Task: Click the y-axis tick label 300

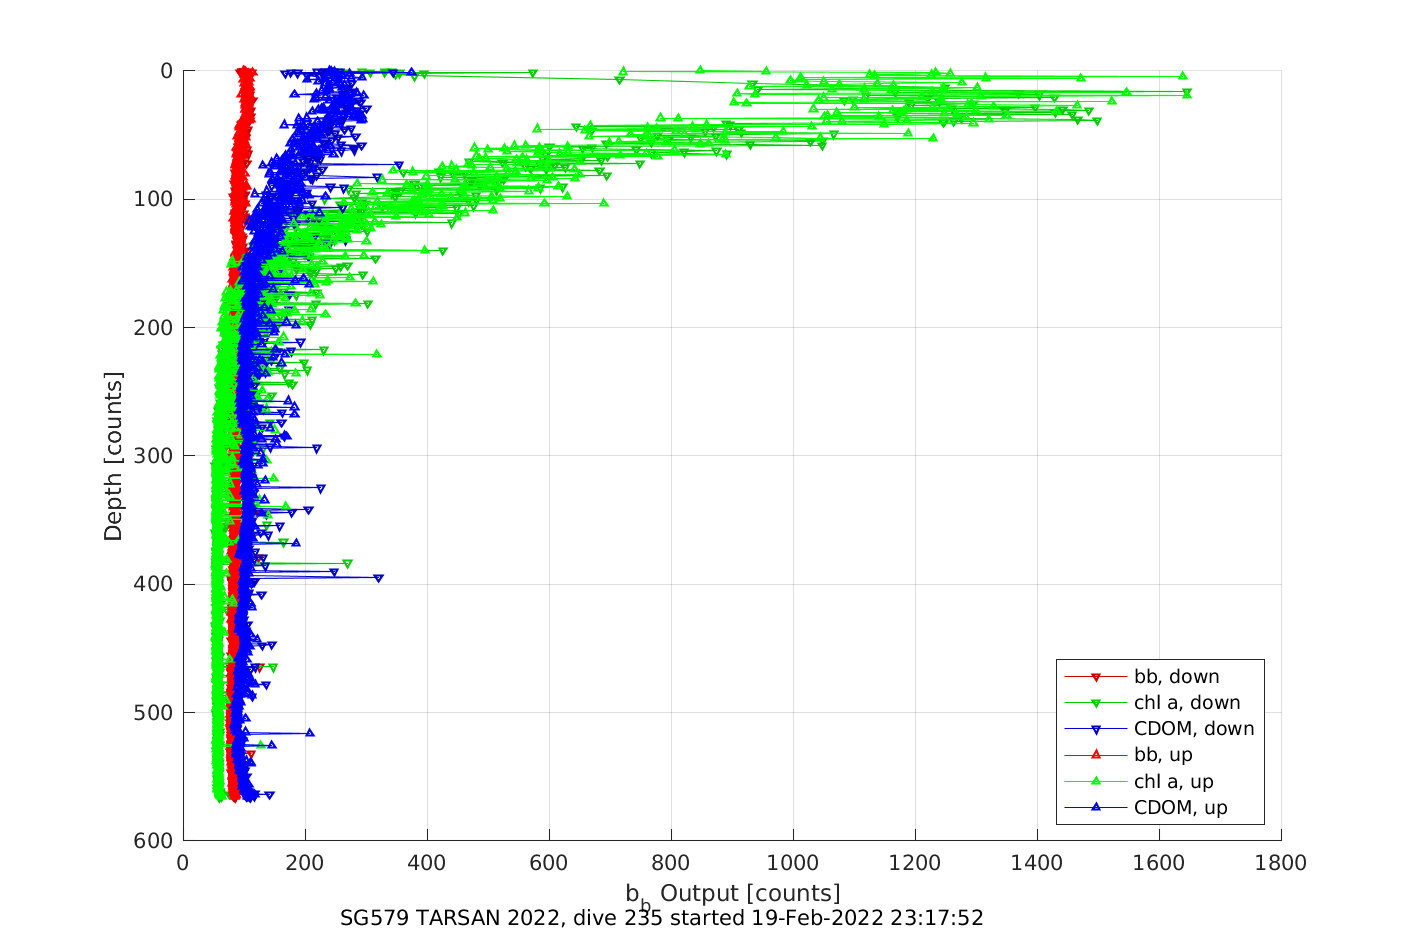Action: [154, 456]
